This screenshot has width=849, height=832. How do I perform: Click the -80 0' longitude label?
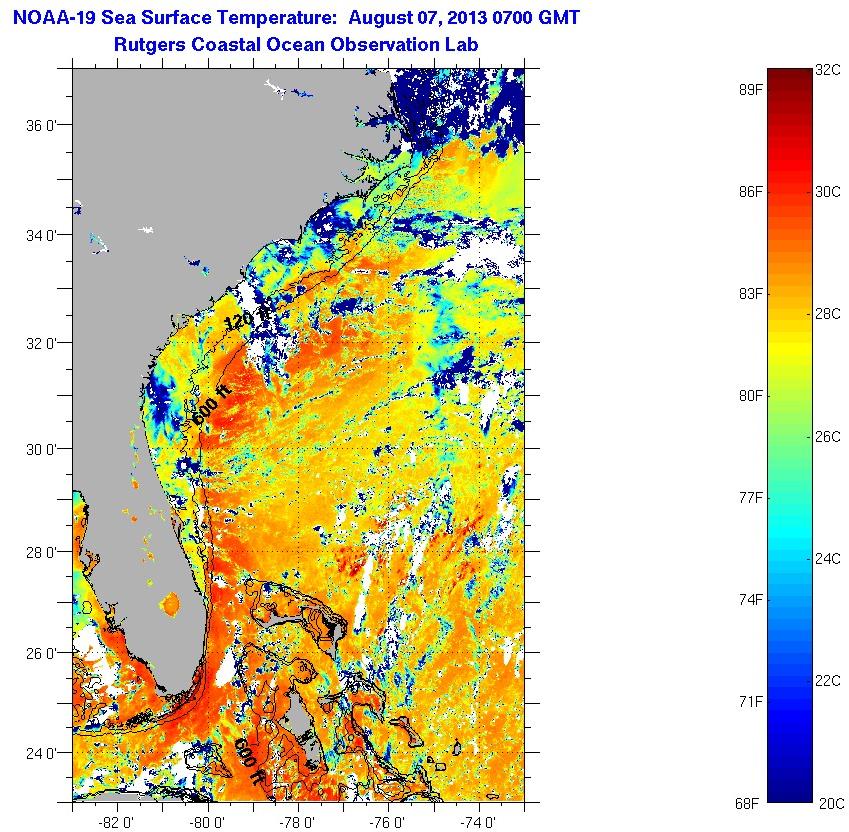207,822
